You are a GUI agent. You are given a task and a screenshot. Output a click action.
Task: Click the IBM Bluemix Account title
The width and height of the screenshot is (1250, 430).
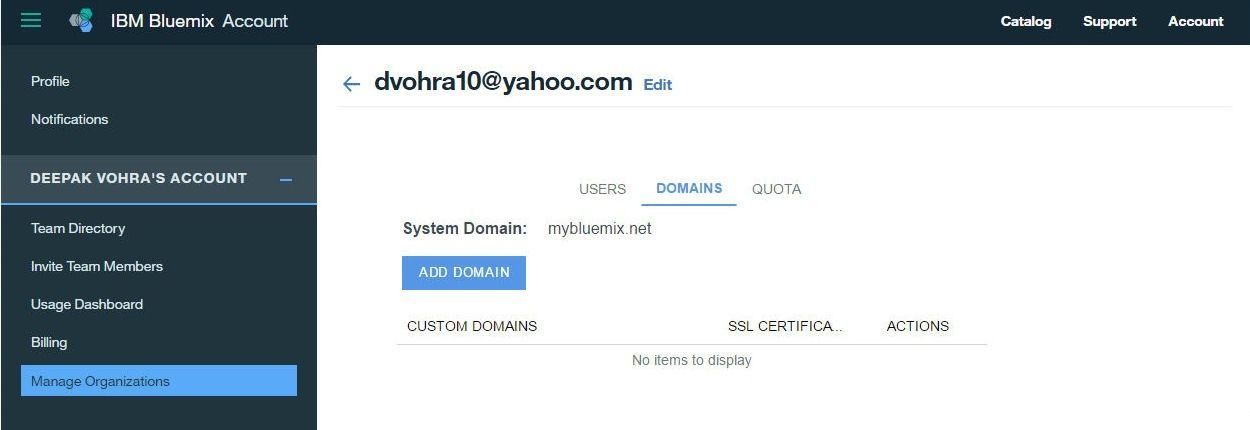pyautogui.click(x=199, y=21)
